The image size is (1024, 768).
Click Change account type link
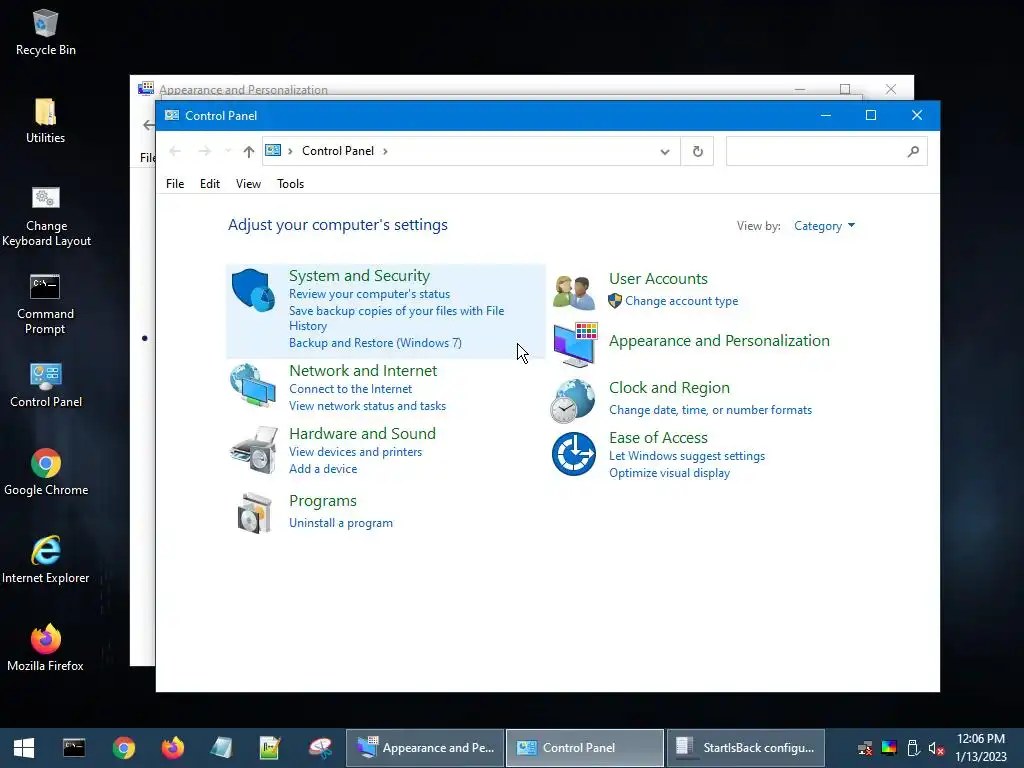[x=682, y=301]
